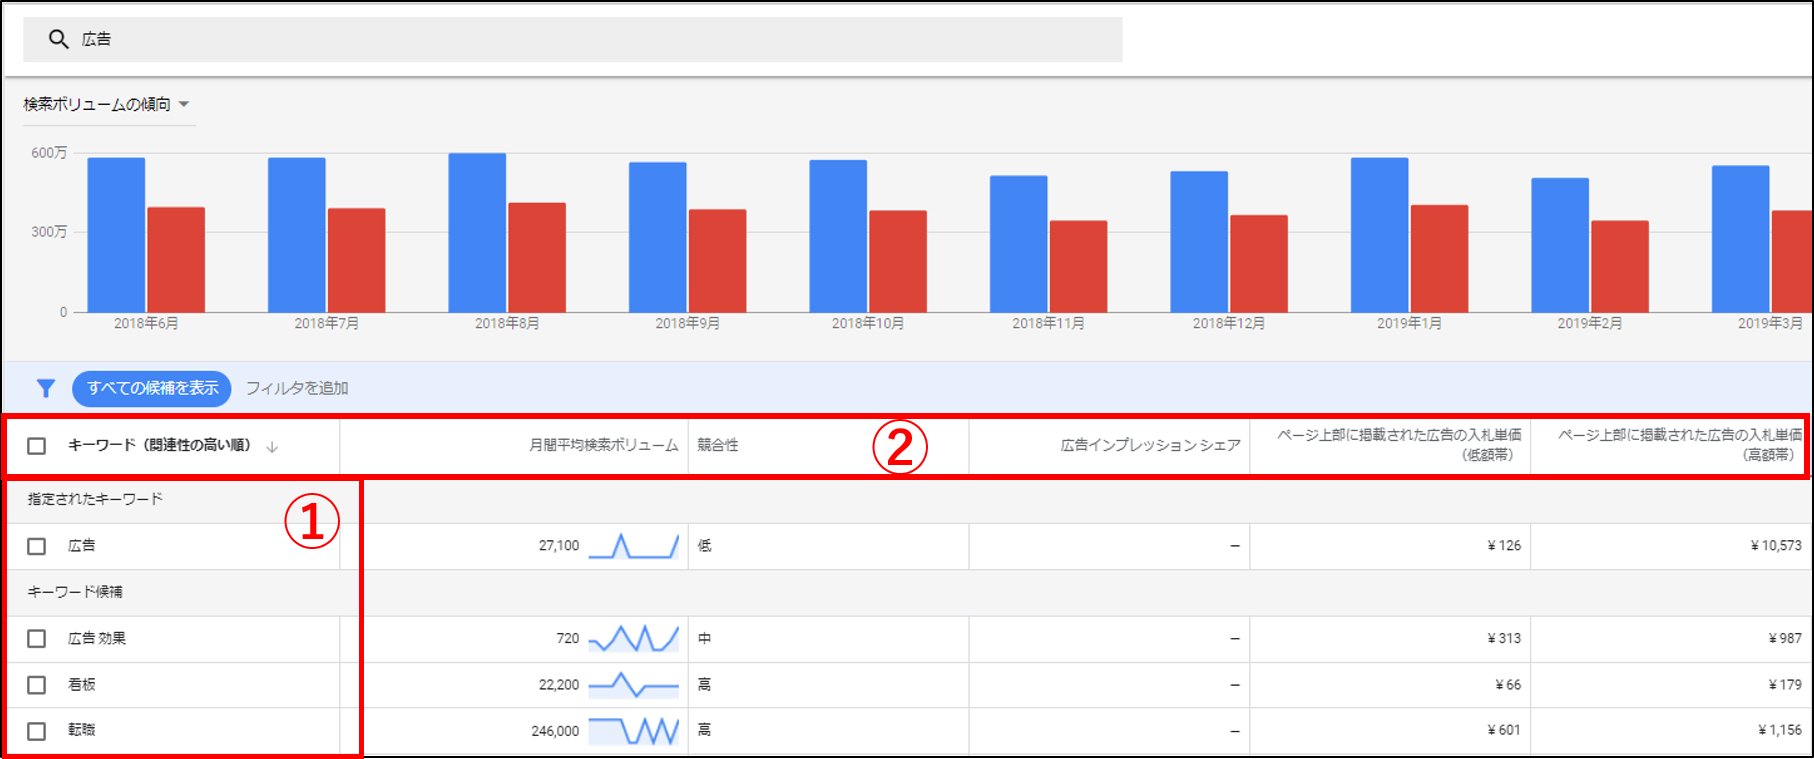
Task: Click the trend sparkline for 広告 効果 row
Action: click(634, 638)
